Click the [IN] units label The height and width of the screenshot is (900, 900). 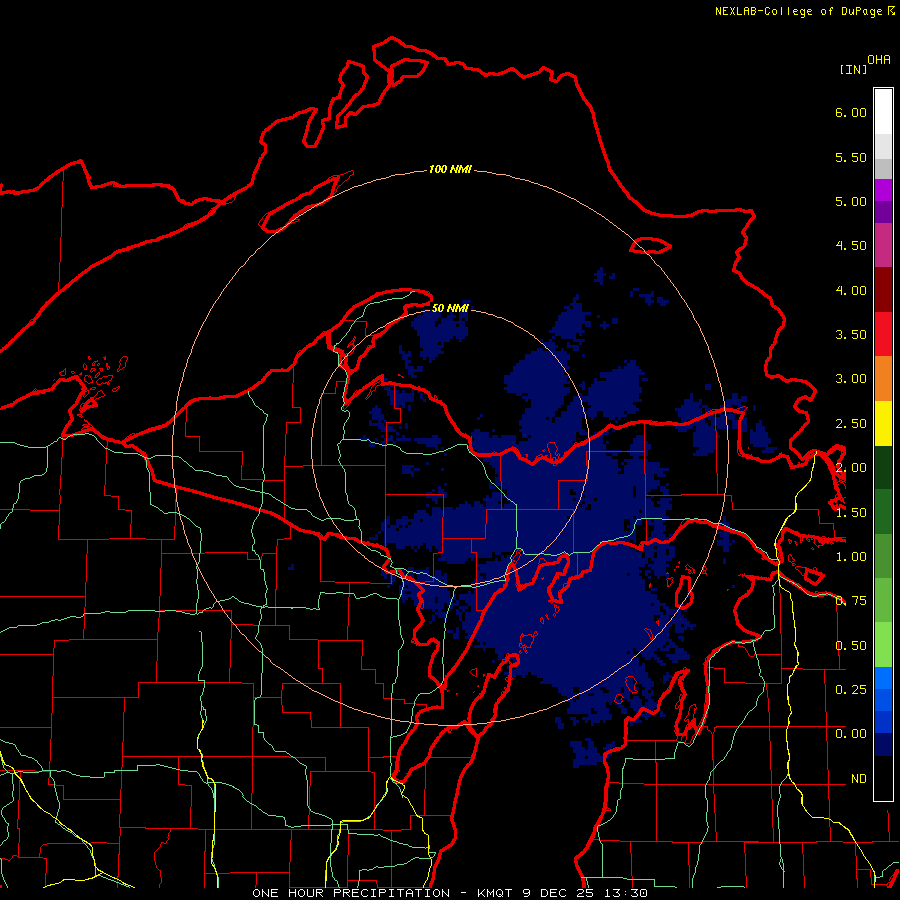853,69
